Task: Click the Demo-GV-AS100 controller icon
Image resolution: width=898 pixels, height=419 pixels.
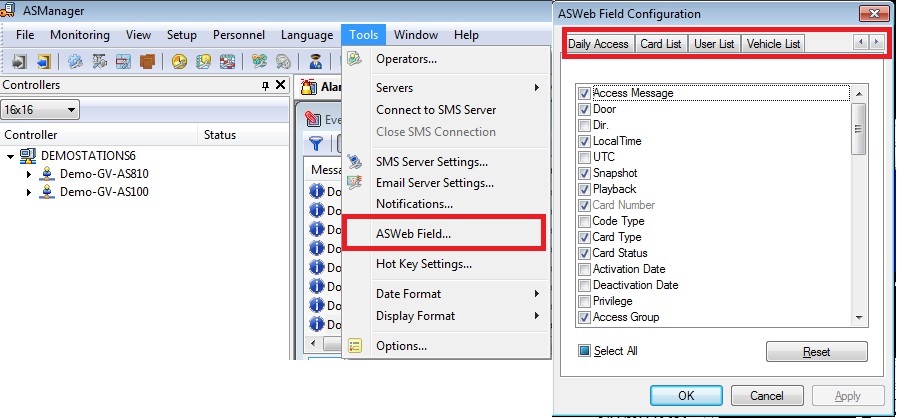Action: click(x=47, y=192)
